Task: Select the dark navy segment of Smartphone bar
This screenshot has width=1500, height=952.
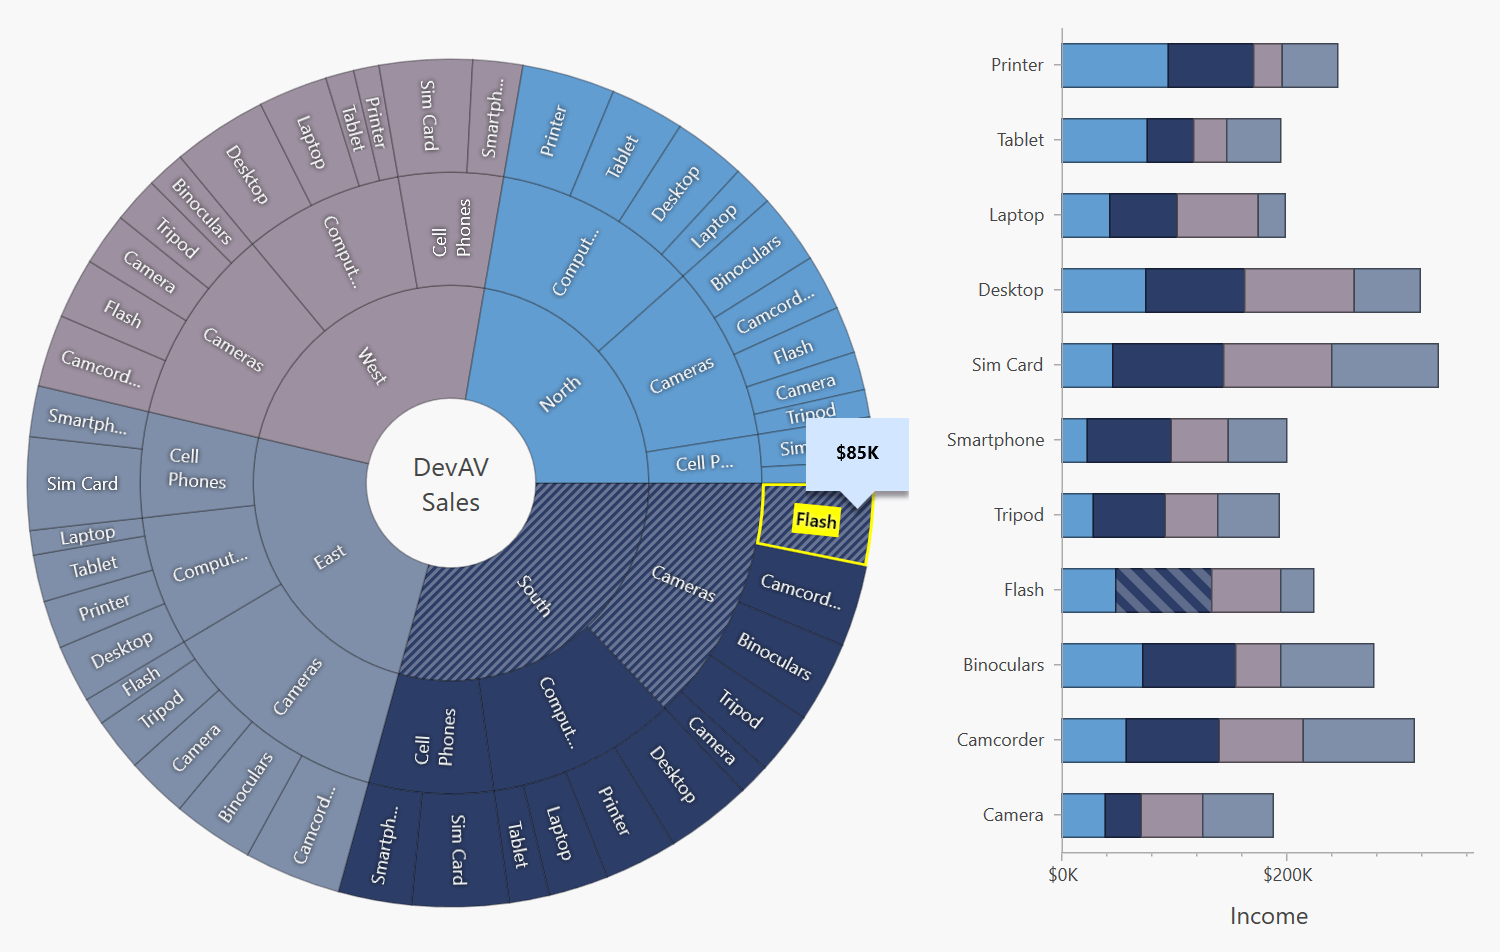Action: 1129,440
